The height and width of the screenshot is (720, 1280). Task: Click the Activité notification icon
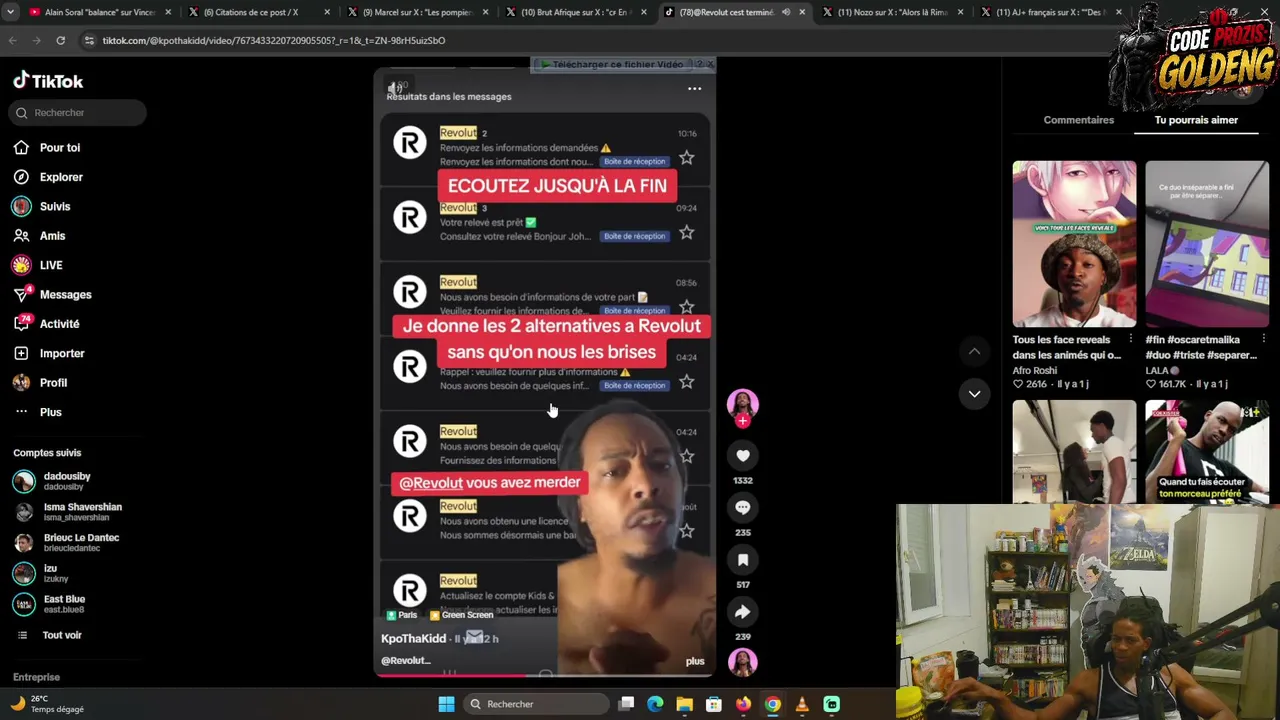click(21, 323)
